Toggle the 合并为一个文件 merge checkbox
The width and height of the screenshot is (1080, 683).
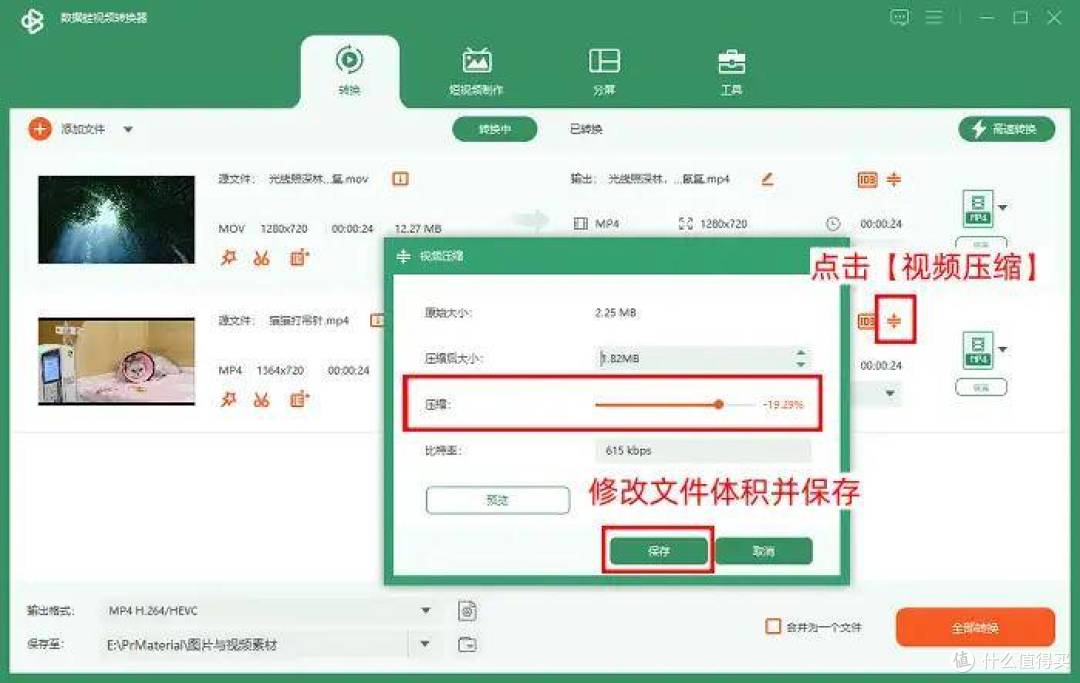773,627
